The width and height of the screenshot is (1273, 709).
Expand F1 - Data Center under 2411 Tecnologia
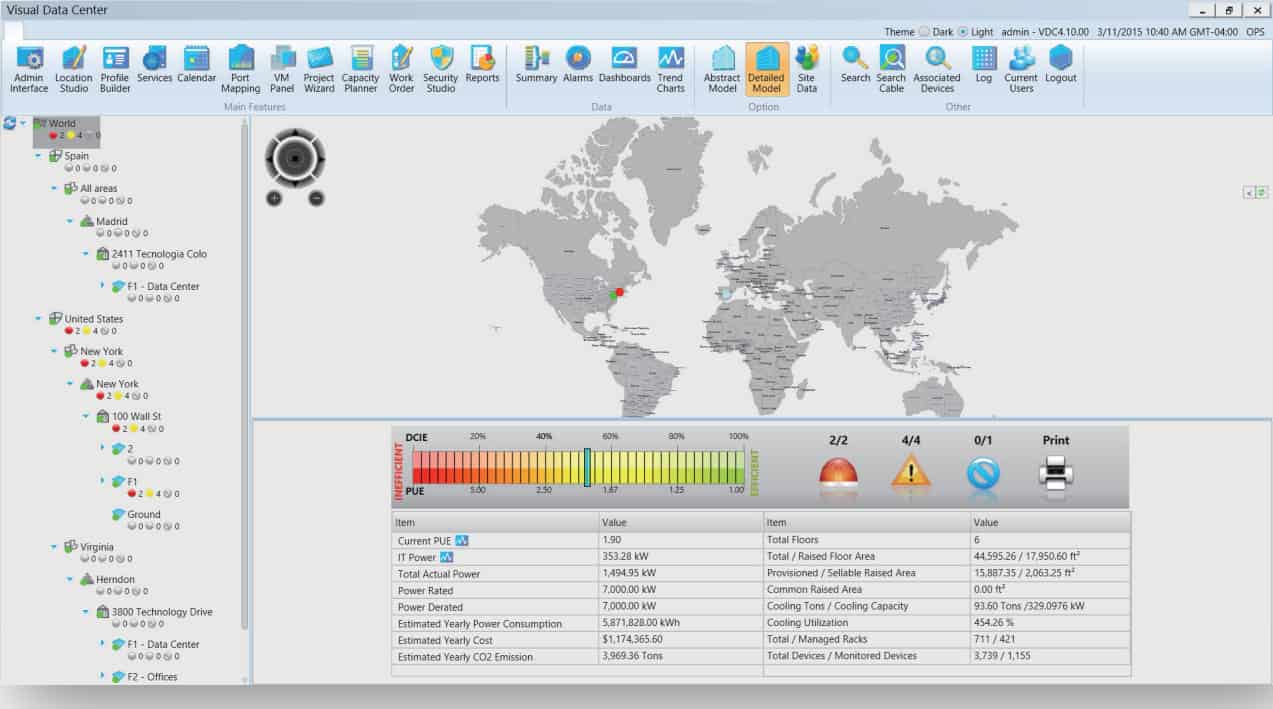point(103,286)
